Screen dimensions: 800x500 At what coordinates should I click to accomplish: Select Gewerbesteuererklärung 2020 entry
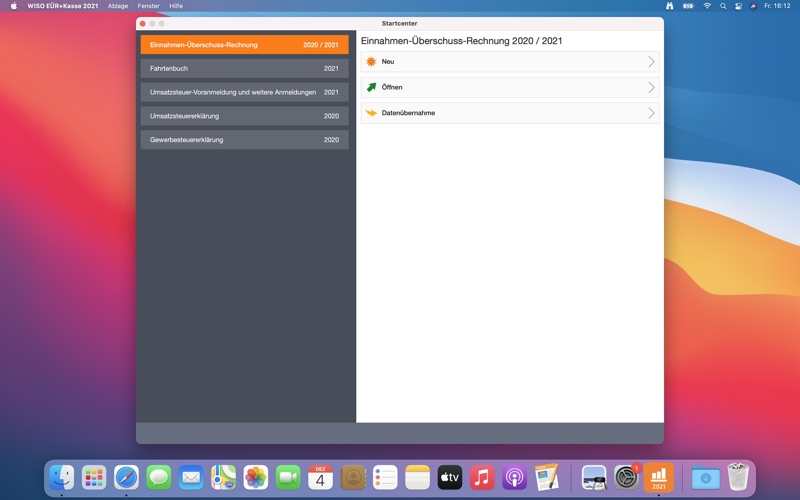tap(244, 140)
